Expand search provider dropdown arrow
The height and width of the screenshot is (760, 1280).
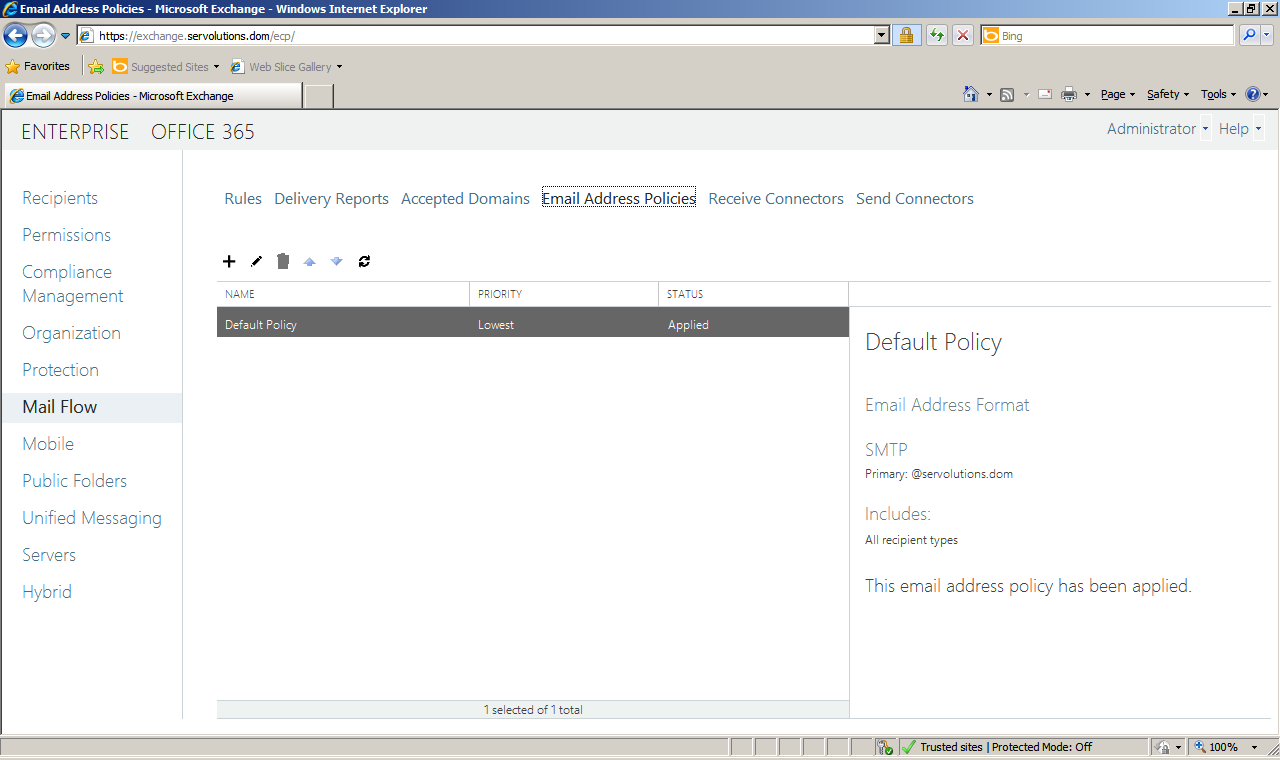pyautogui.click(x=1267, y=35)
